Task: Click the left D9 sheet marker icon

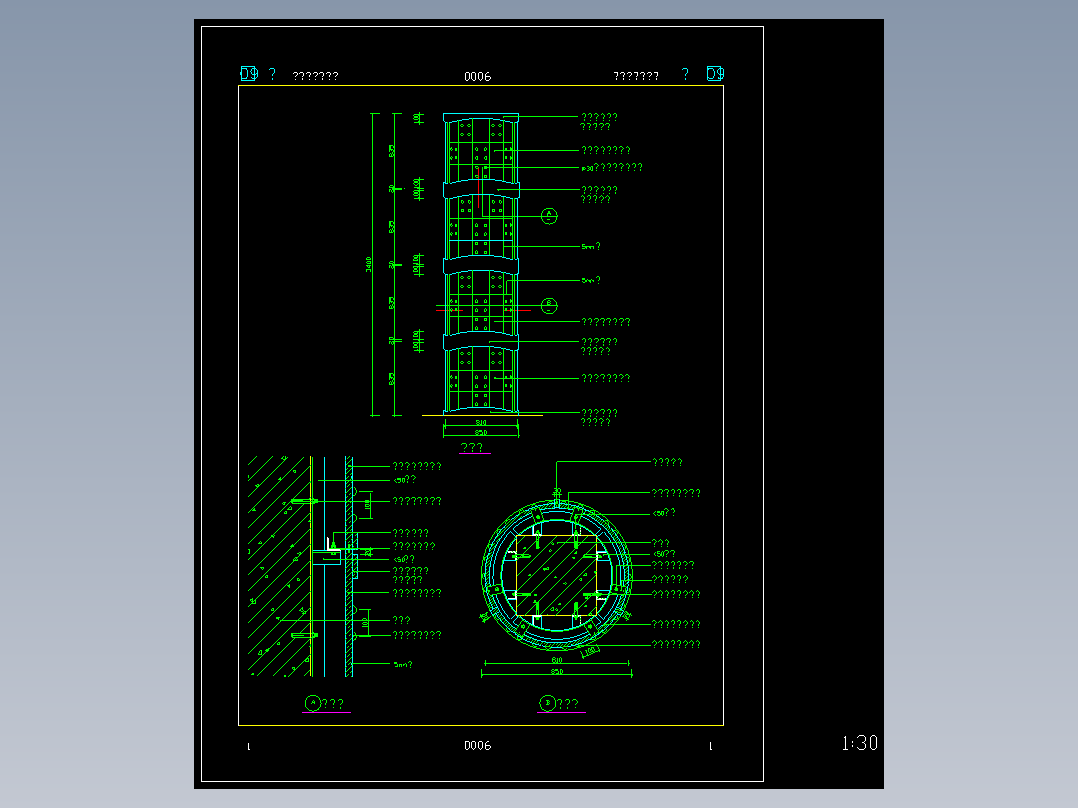Action: coord(249,74)
